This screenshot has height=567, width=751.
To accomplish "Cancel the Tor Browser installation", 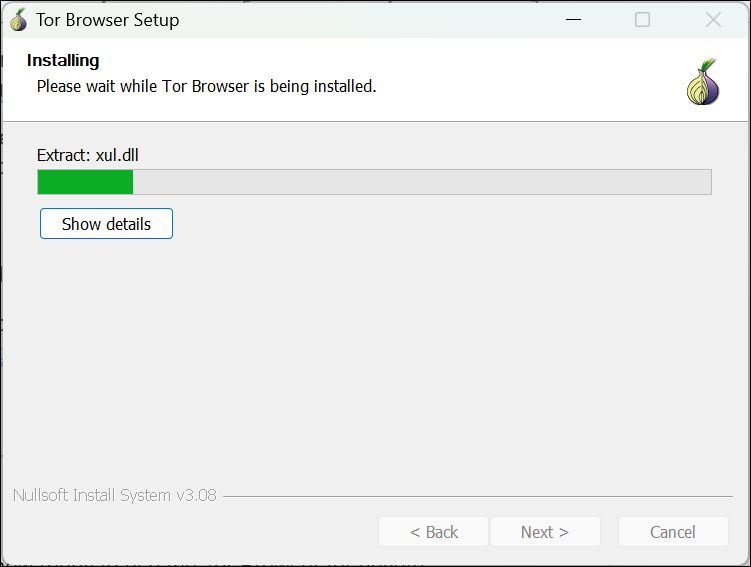I will click(x=672, y=532).
